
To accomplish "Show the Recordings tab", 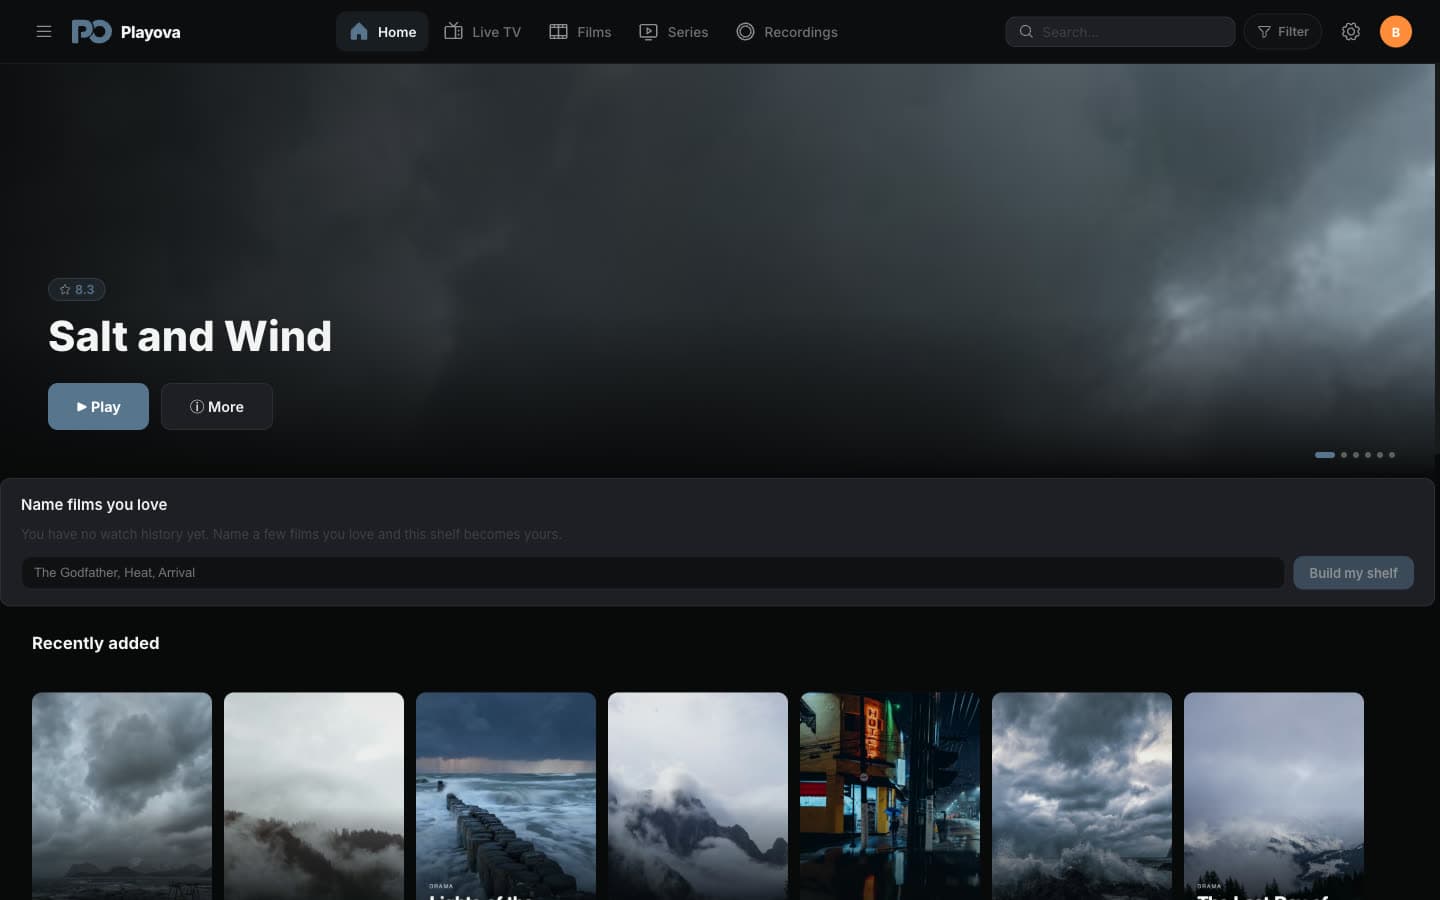I will click(x=787, y=32).
